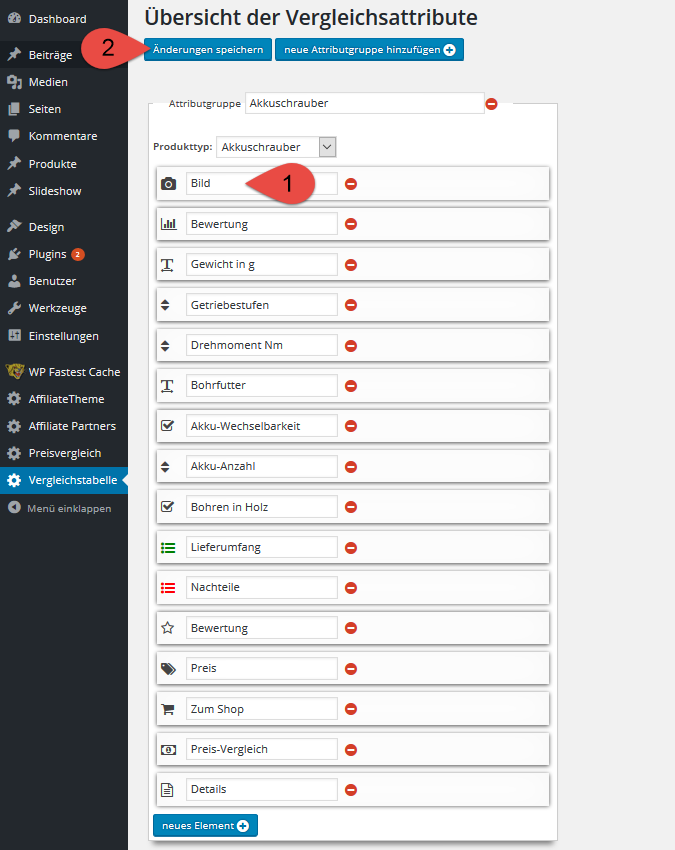Remove the Nachteile attribute
This screenshot has width=675, height=850.
tap(351, 588)
